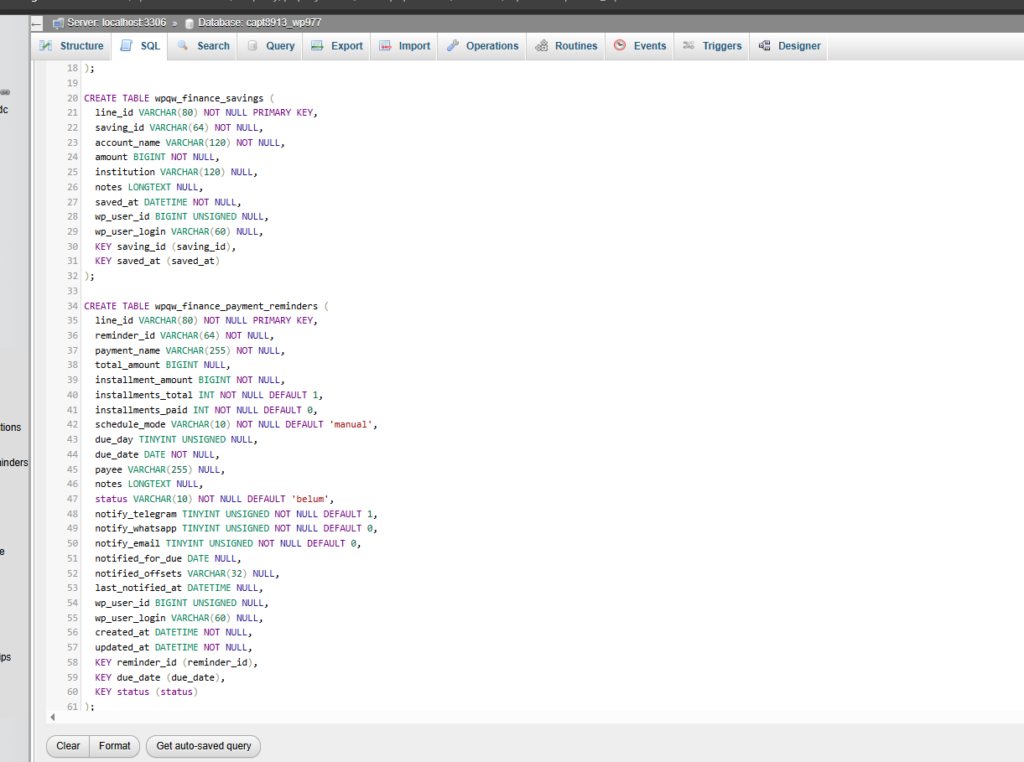The image size is (1024, 762).
Task: Click the Format button
Action: pos(114,745)
